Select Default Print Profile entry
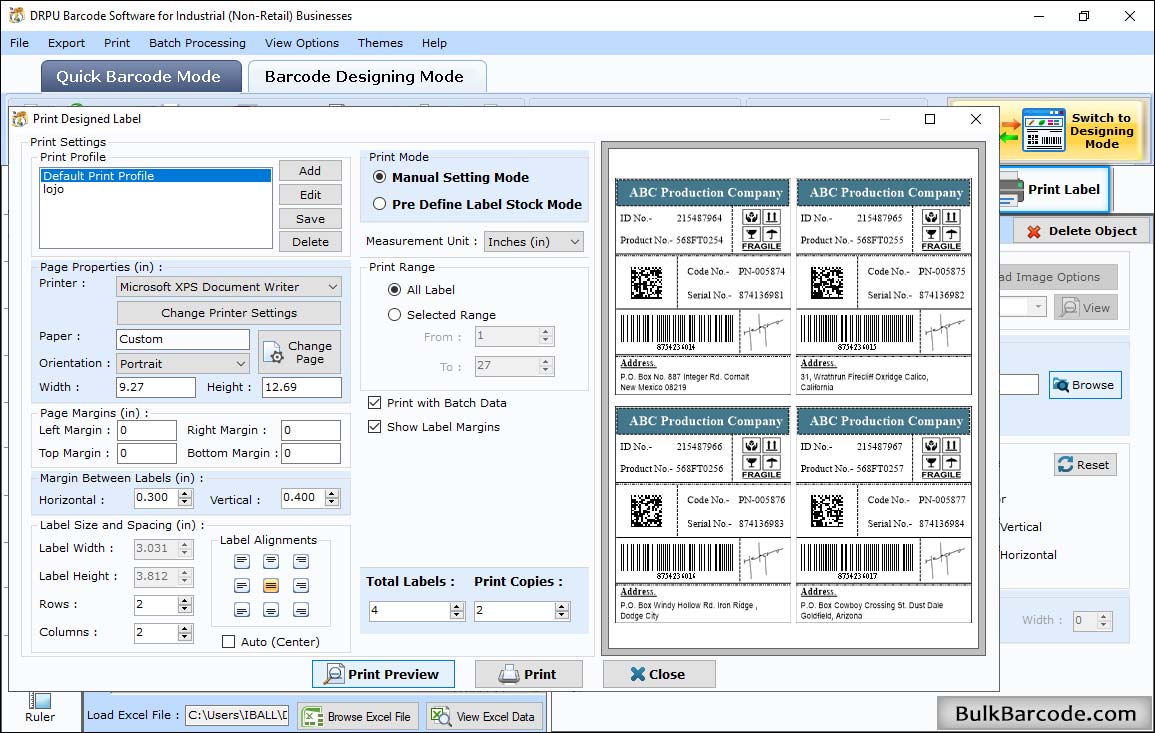The height and width of the screenshot is (733, 1155). (155, 175)
